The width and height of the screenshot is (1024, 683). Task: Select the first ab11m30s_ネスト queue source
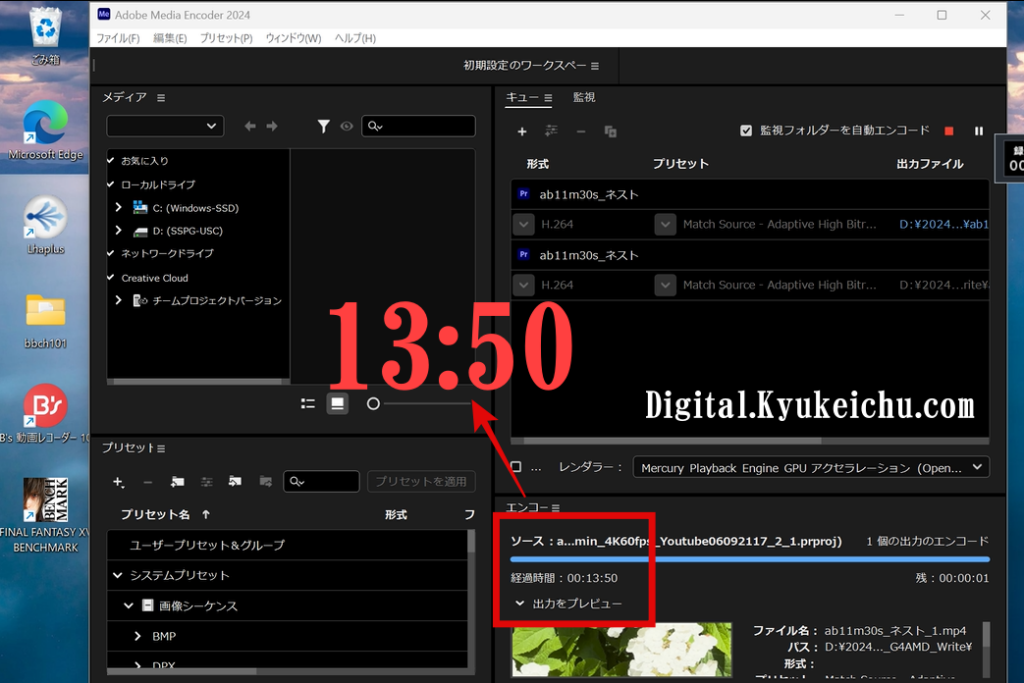(750, 195)
